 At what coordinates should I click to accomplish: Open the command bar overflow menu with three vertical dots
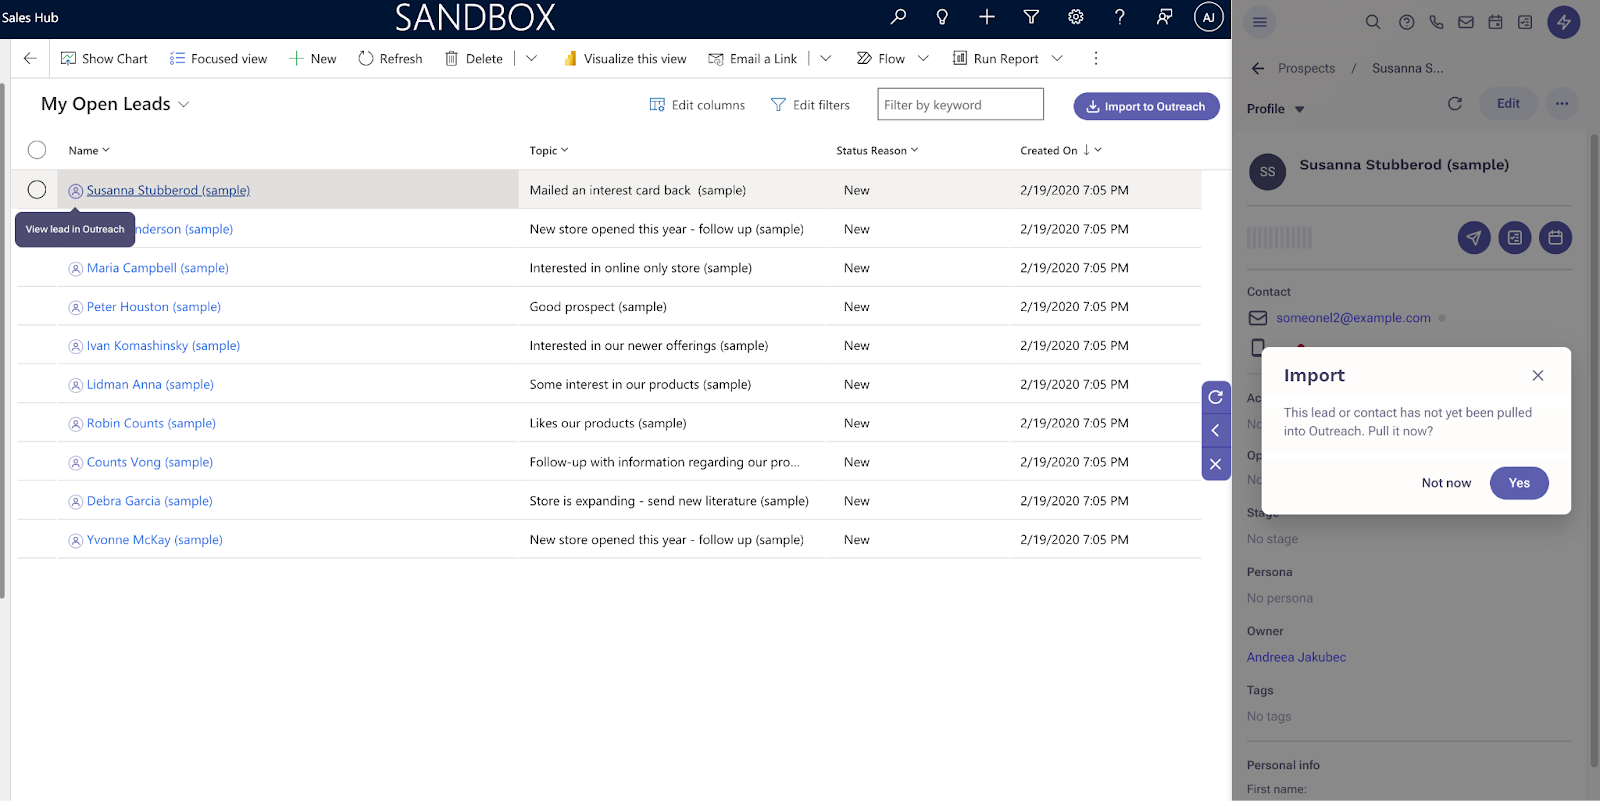[x=1096, y=58]
